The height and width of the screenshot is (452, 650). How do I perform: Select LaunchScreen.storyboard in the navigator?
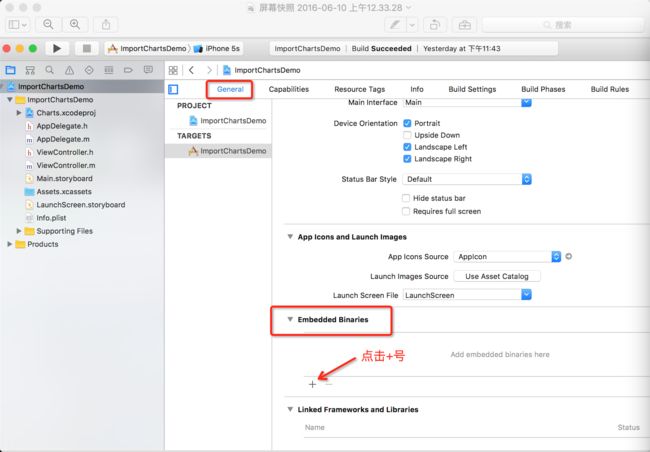tap(80, 205)
